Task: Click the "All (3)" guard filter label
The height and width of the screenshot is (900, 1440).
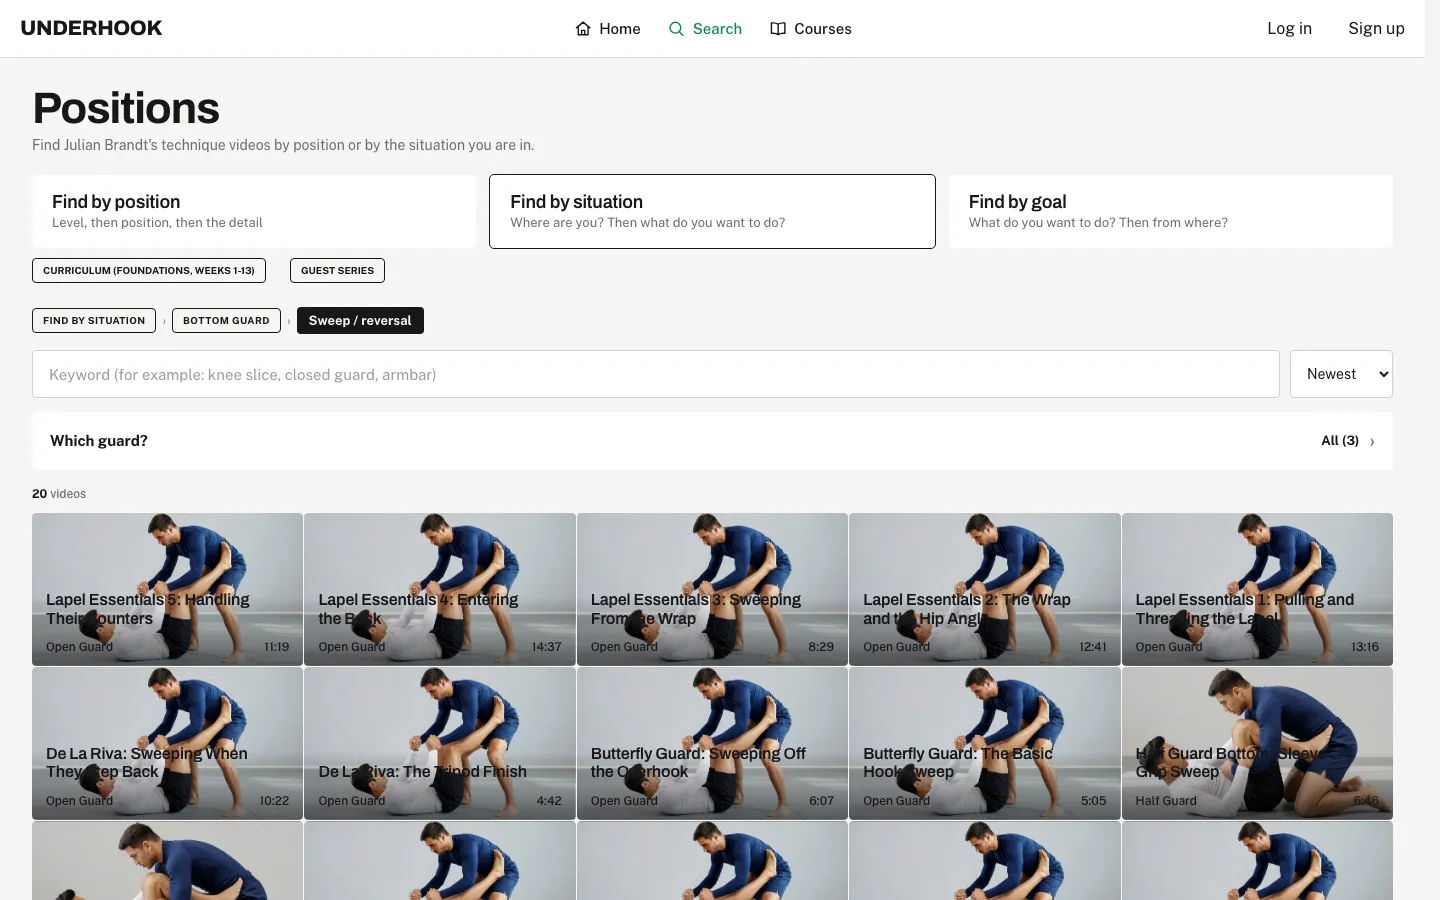Action: (x=1340, y=441)
